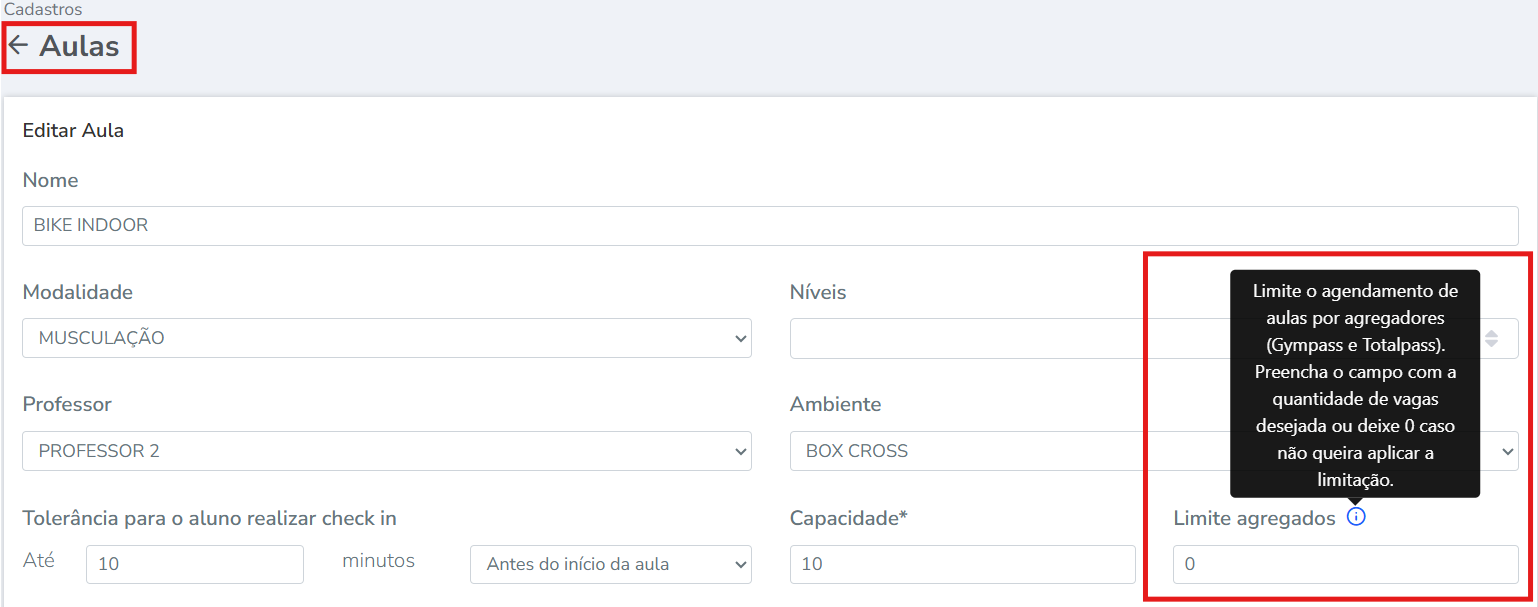The height and width of the screenshot is (607, 1538).
Task: Click the Editar Aula section title
Action: (x=73, y=131)
